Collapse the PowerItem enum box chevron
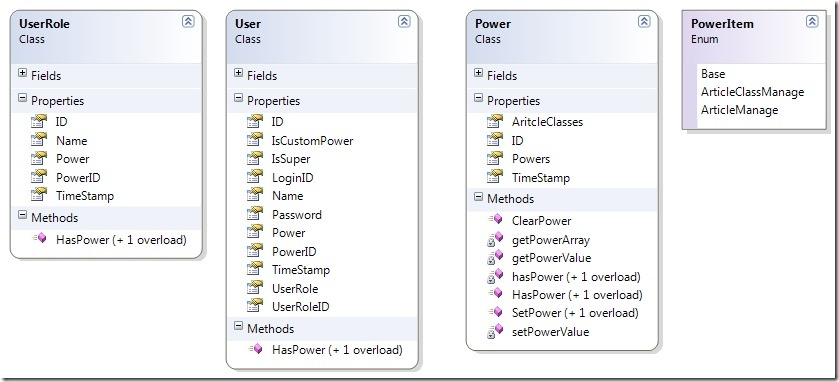The image size is (839, 382). pos(812,21)
